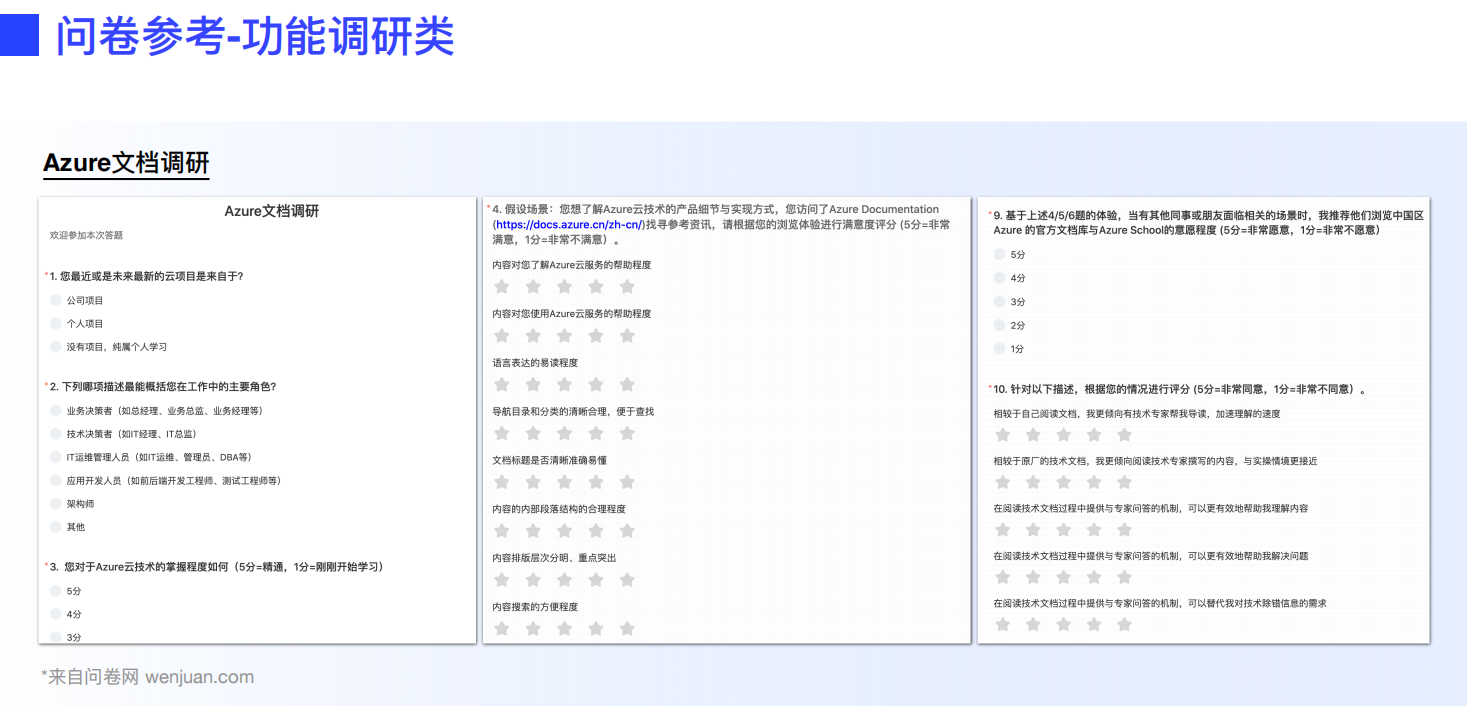Viewport: 1467px width, 706px height.
Task: Rate the 替代我对技术除错信息的需求 statement fully
Action: tap(1125, 623)
